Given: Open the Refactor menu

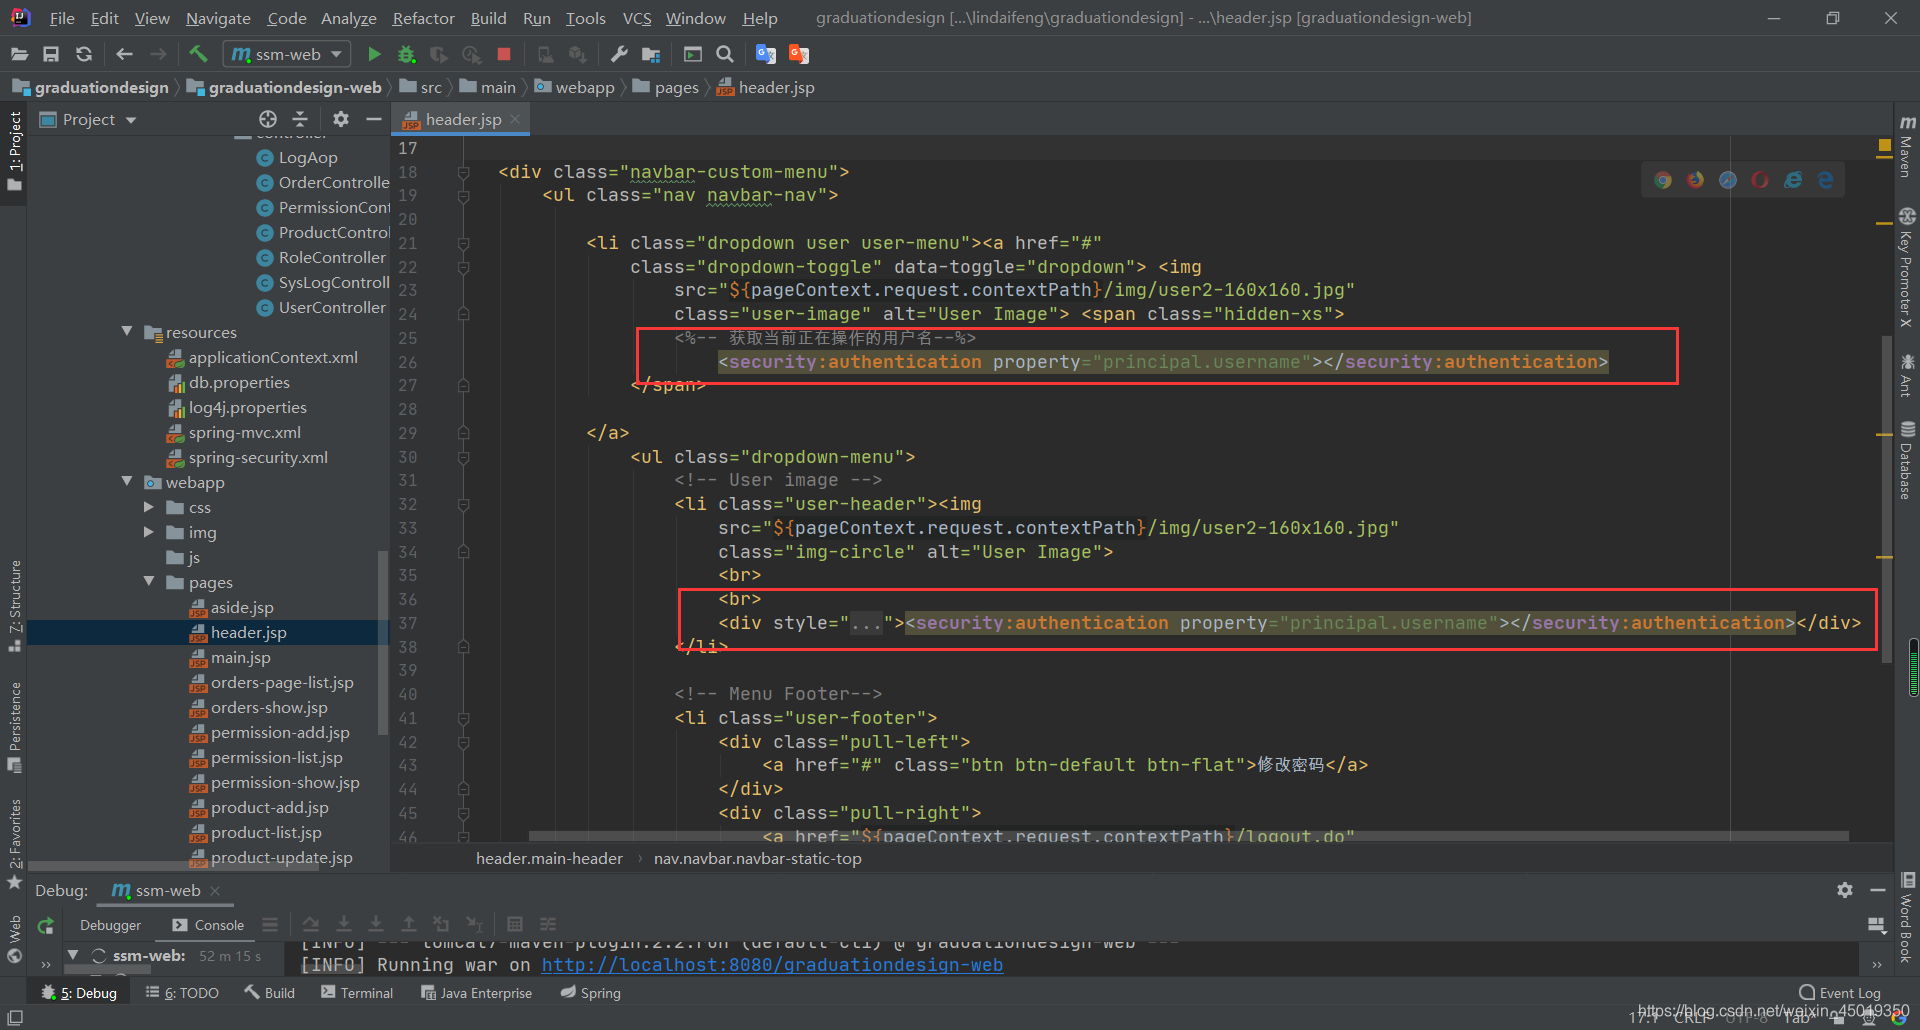Looking at the screenshot, I should click(423, 18).
